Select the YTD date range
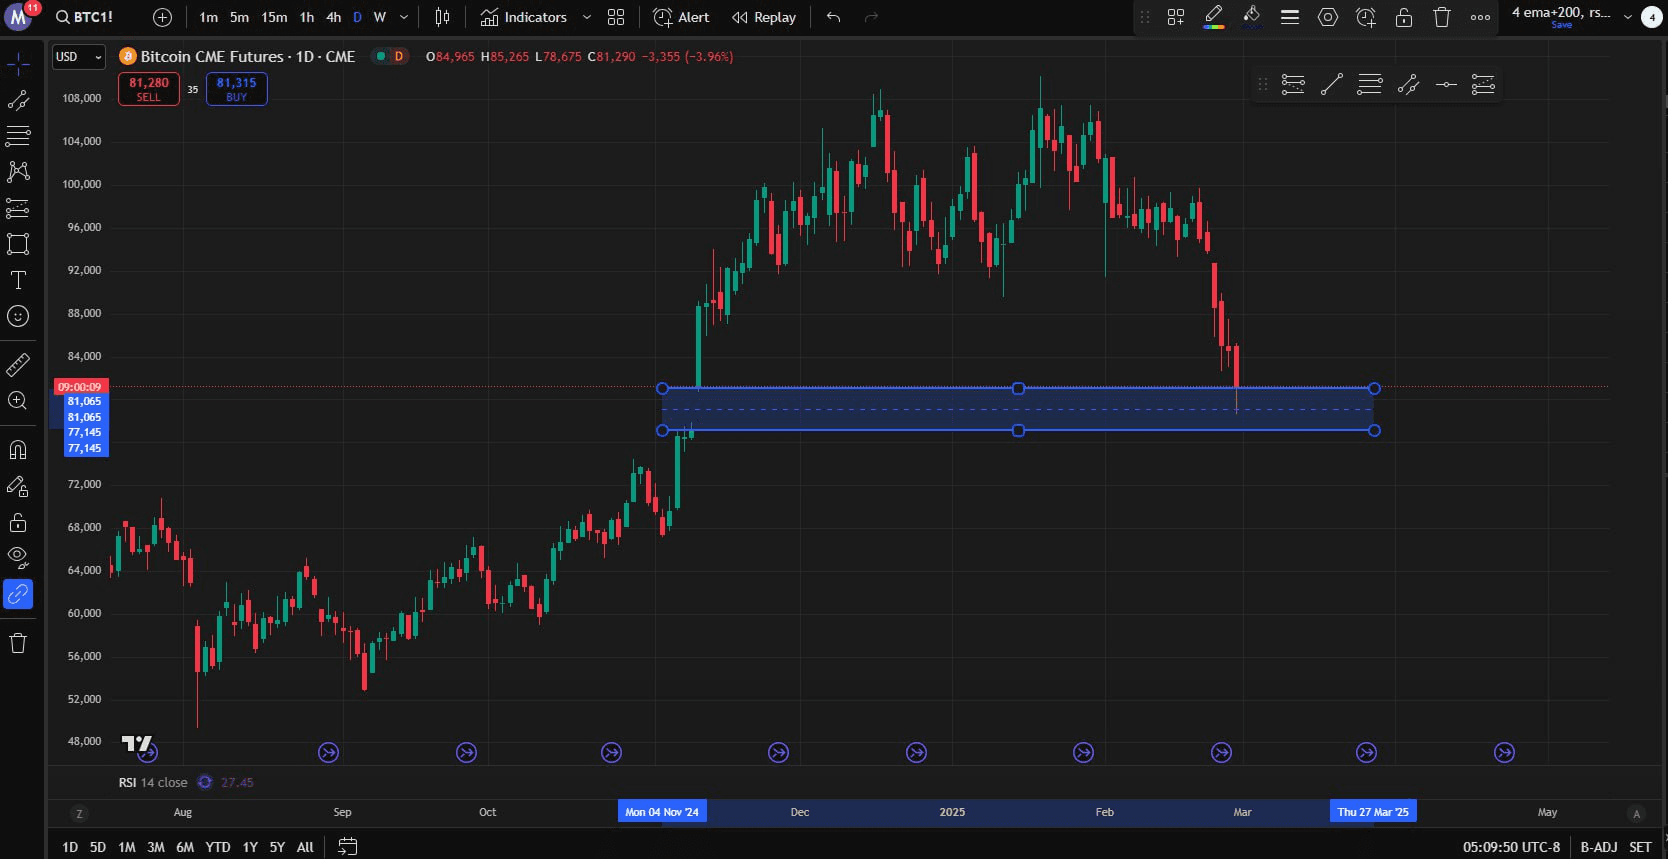The image size is (1668, 859). coord(217,847)
